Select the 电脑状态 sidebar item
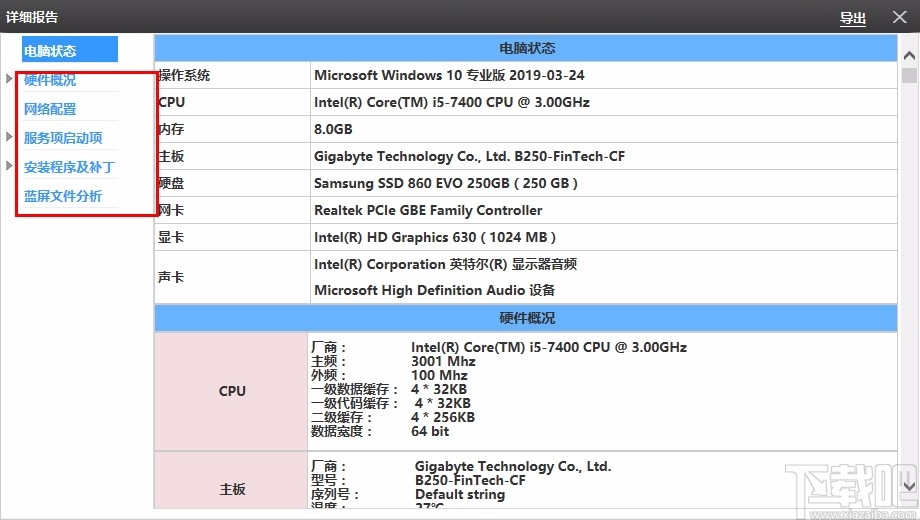The height and width of the screenshot is (520, 920). pyautogui.click(x=70, y=50)
